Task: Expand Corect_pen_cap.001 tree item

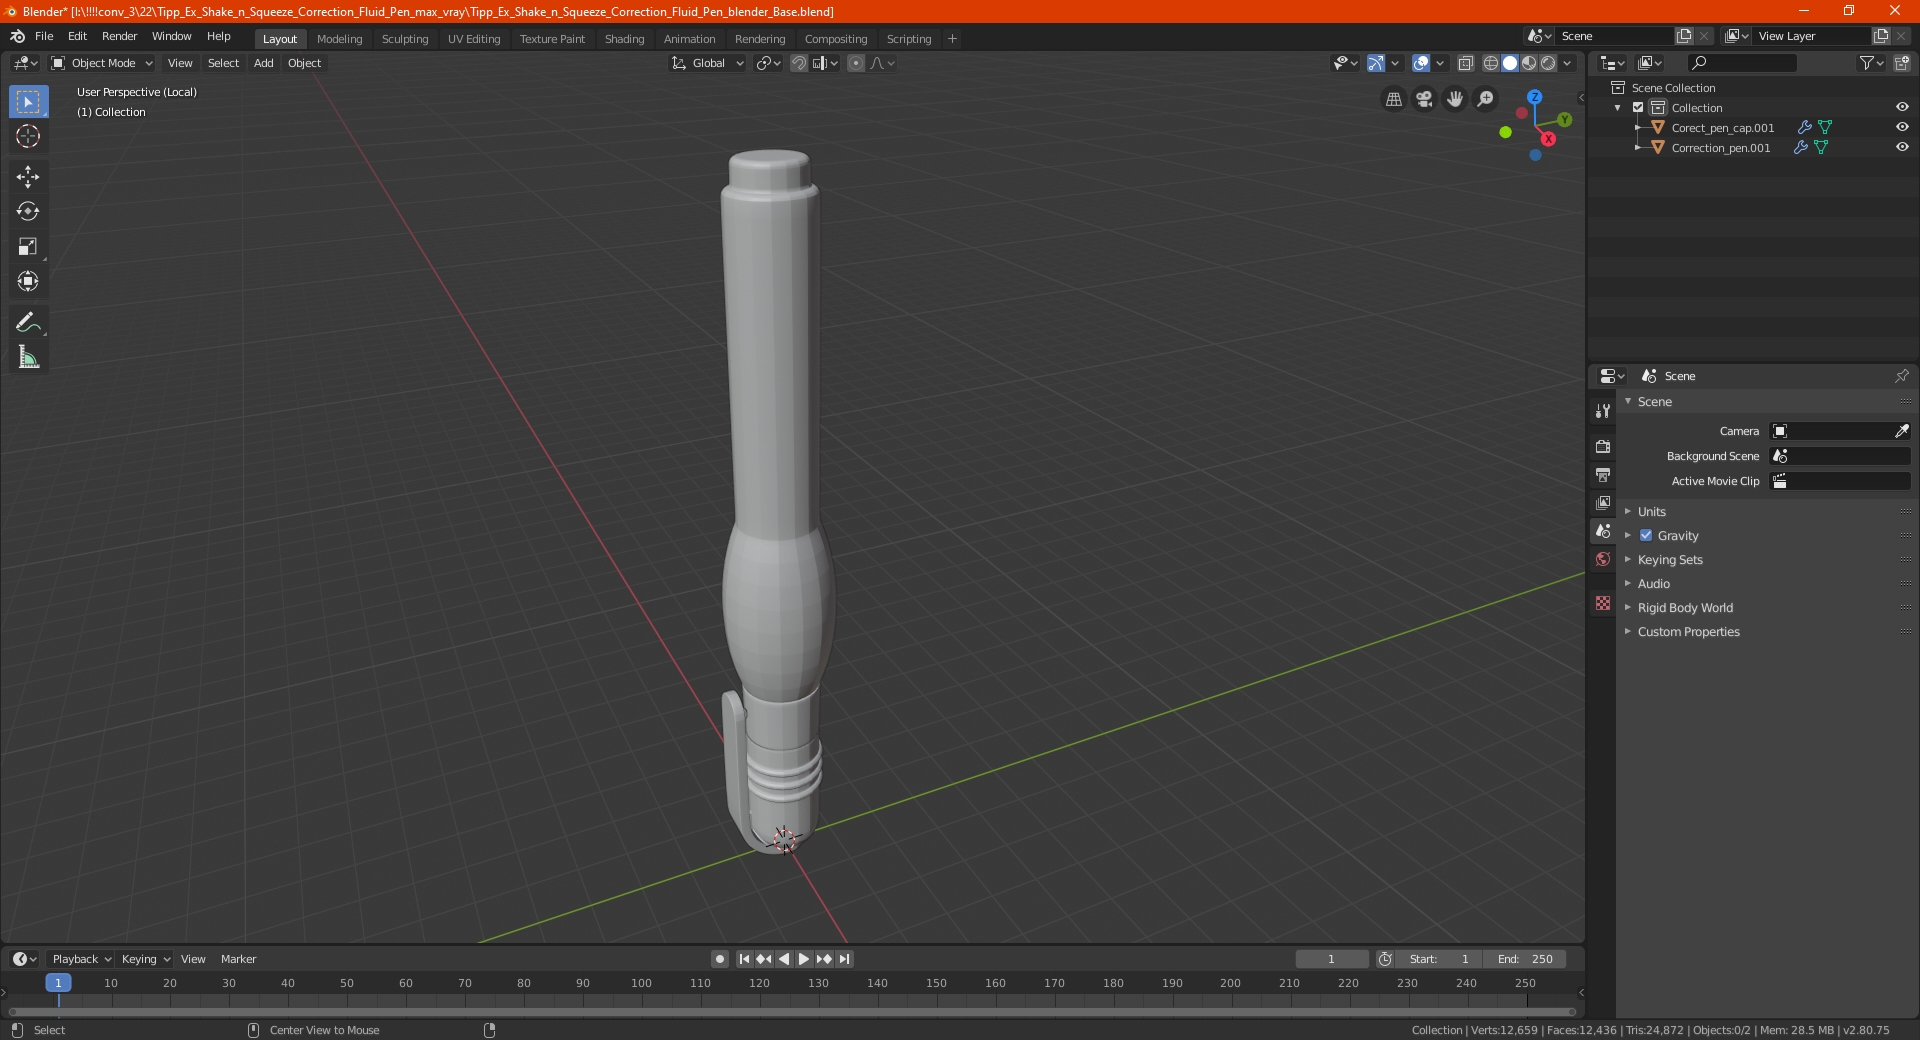Action: point(1638,127)
